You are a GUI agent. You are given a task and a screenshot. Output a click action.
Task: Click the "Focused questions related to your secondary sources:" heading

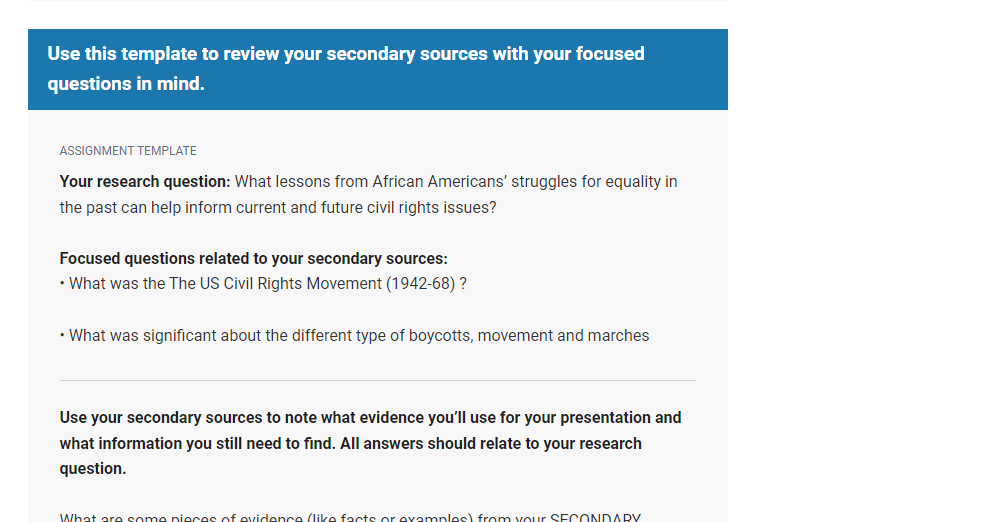(254, 259)
